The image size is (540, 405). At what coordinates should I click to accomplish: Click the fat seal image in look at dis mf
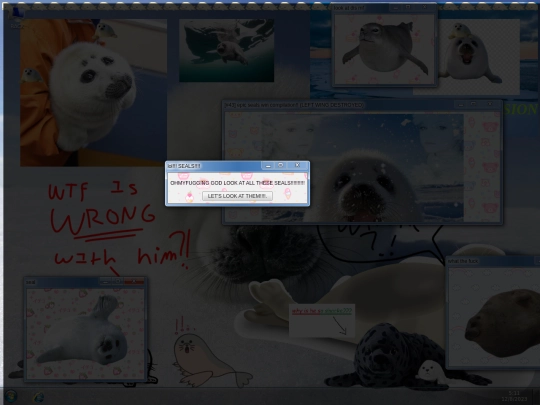385,48
